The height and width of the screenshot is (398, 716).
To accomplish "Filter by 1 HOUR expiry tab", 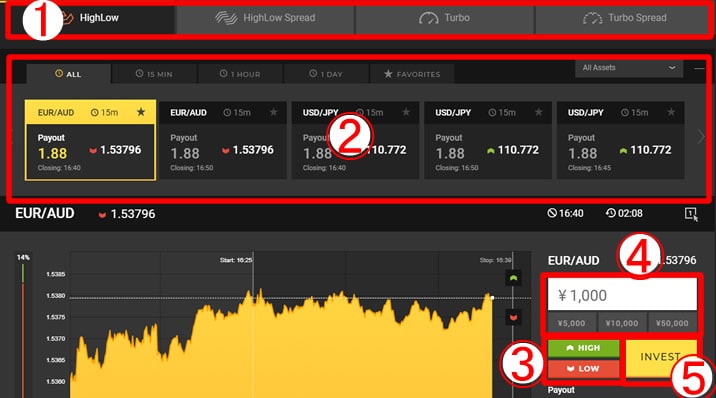I will (x=240, y=74).
